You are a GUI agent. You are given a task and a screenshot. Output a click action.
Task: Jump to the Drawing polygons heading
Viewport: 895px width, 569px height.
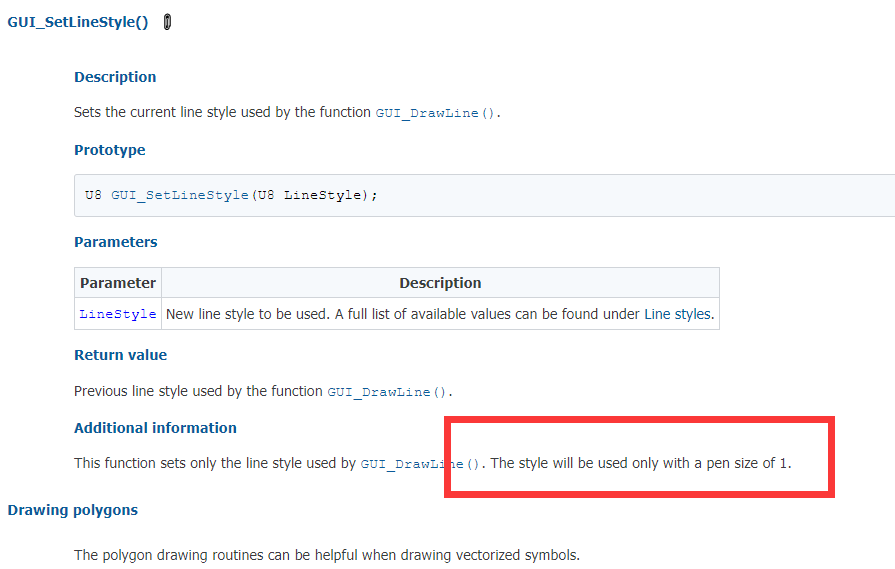72,510
